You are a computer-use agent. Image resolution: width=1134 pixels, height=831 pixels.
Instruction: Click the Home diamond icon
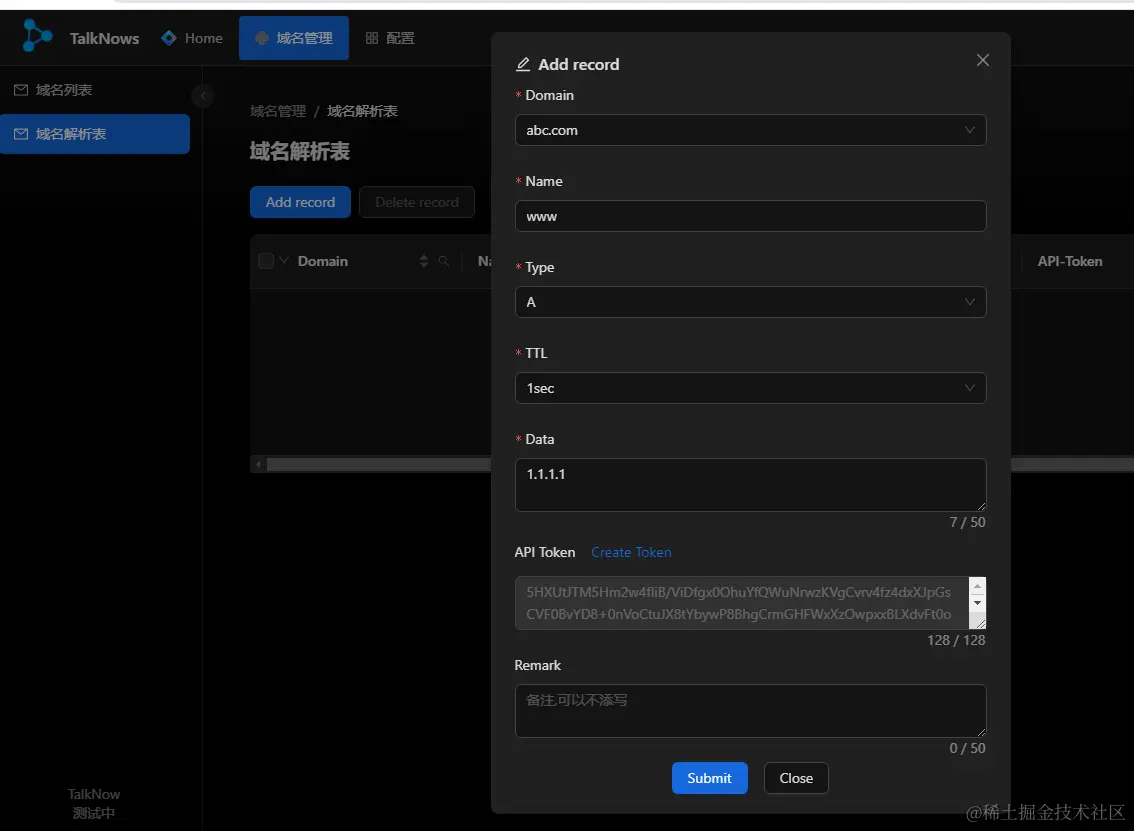coord(169,38)
